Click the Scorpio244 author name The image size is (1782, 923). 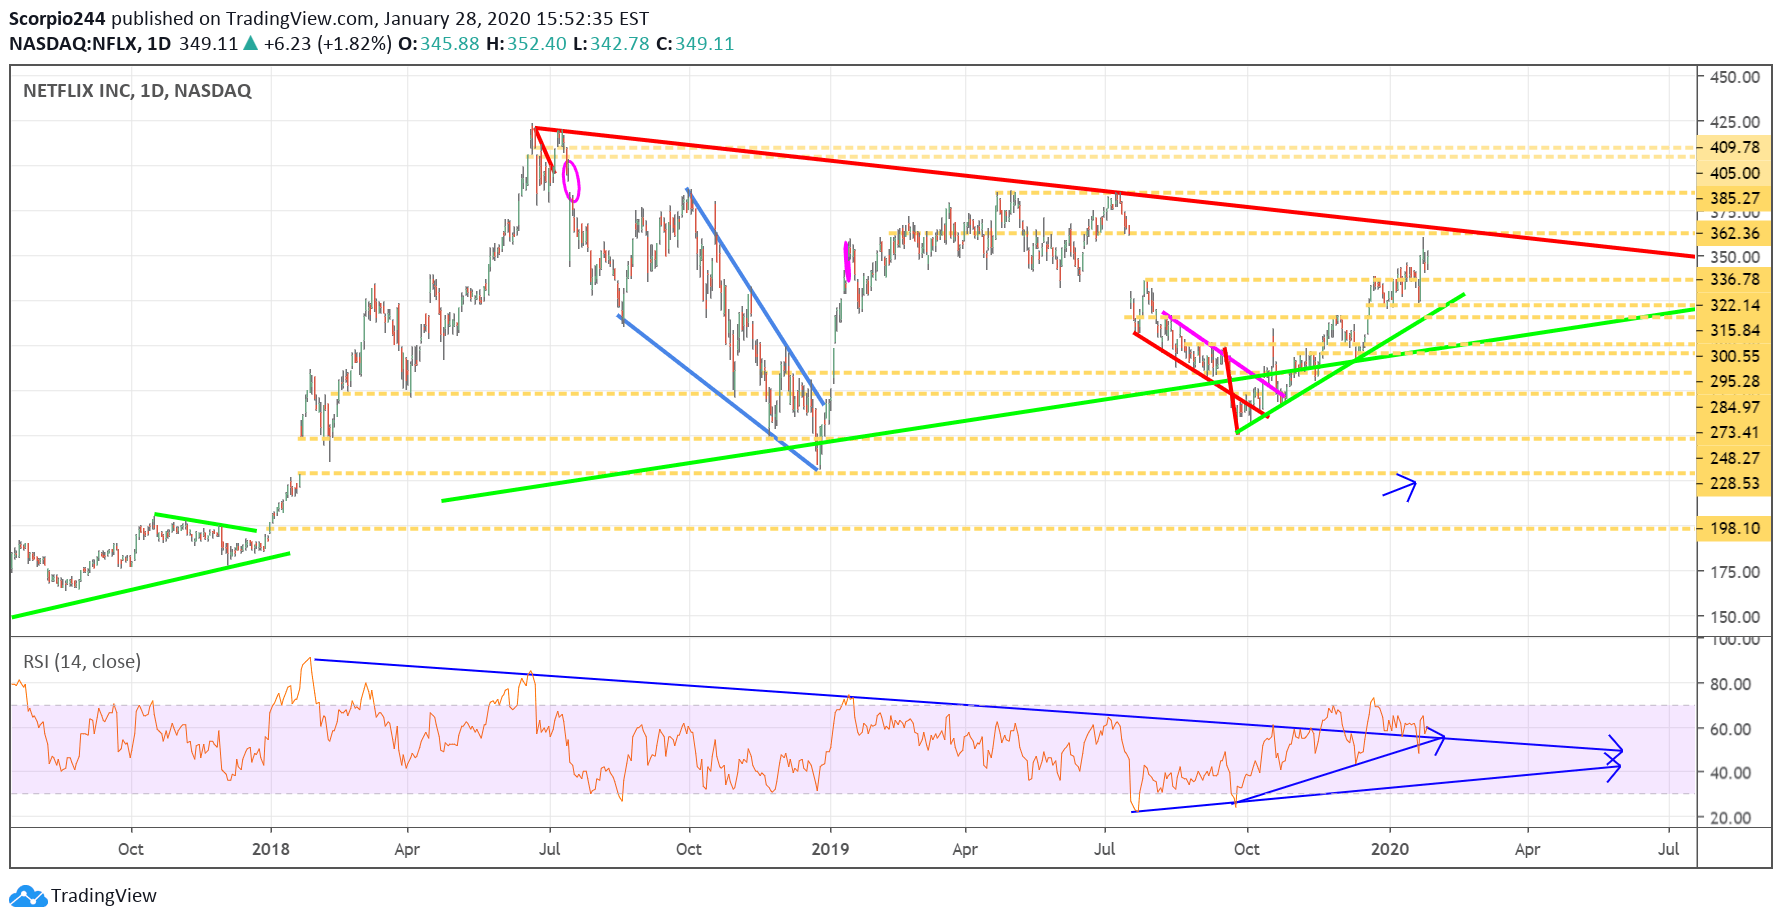tap(57, 19)
